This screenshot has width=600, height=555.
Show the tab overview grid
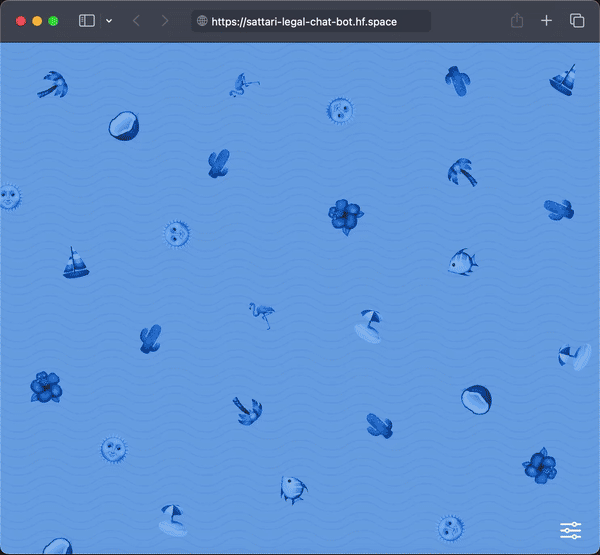click(577, 21)
